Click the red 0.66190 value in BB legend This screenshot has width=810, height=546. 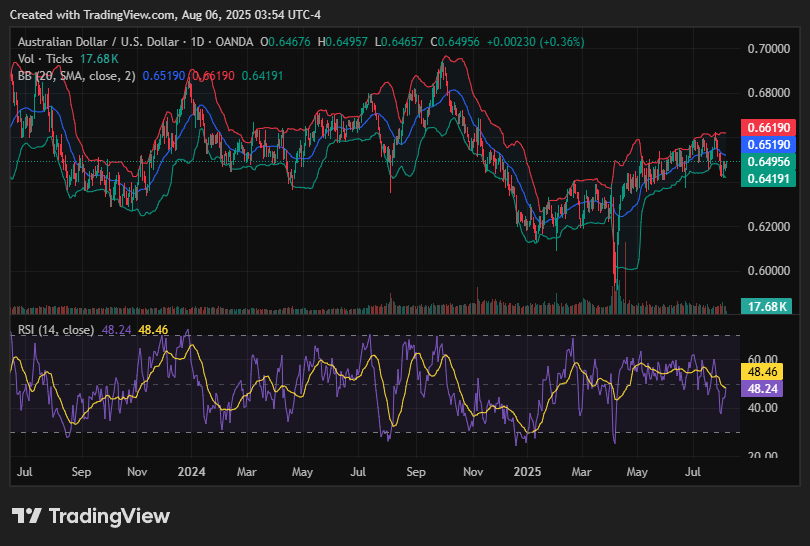tap(213, 76)
